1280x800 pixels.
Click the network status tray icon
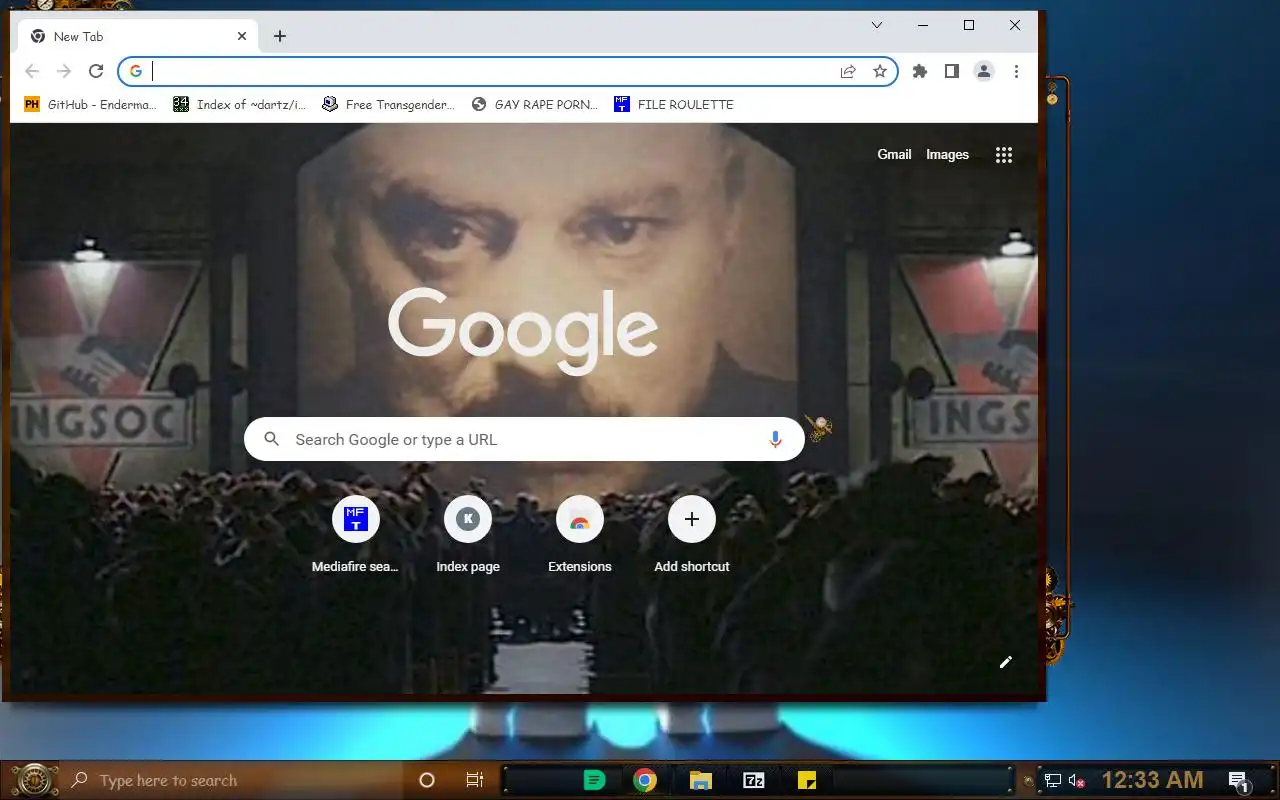[1053, 780]
